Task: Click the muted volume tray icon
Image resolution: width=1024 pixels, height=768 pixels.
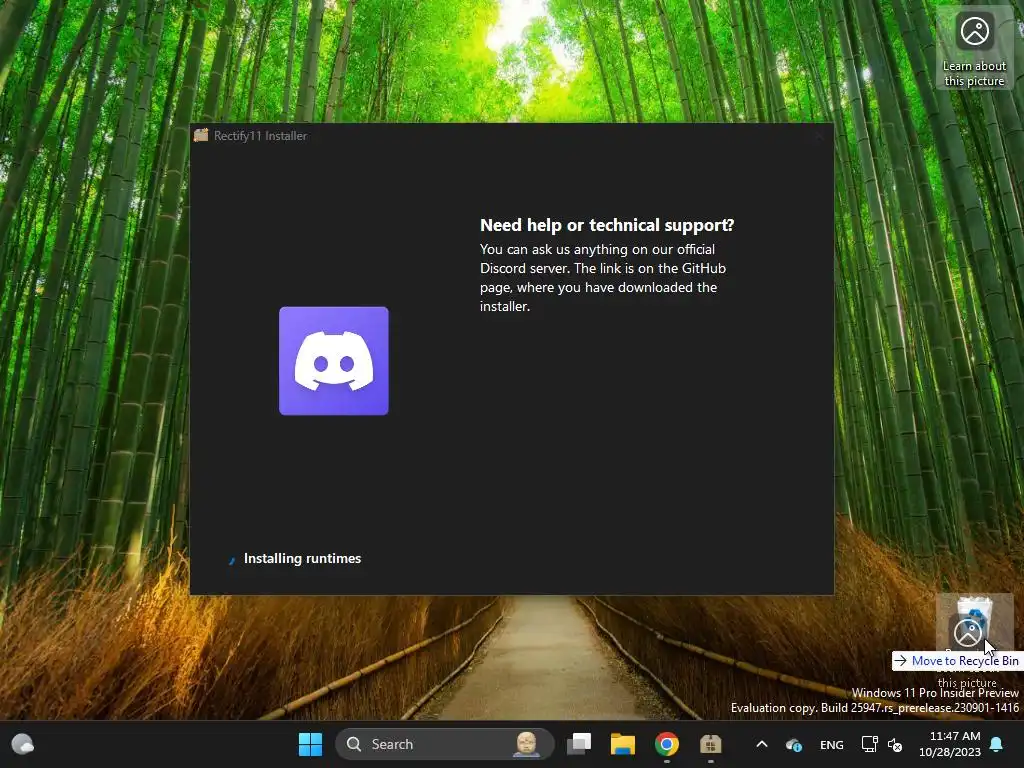Action: click(895, 744)
